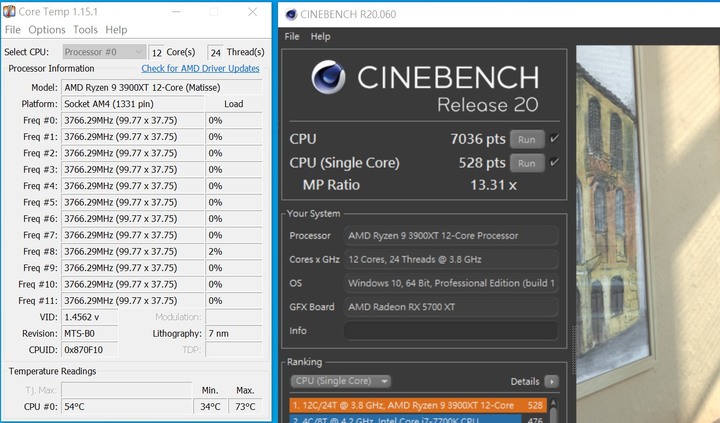Open the Core Temp Options menu
The height and width of the screenshot is (423, 720).
tap(47, 30)
